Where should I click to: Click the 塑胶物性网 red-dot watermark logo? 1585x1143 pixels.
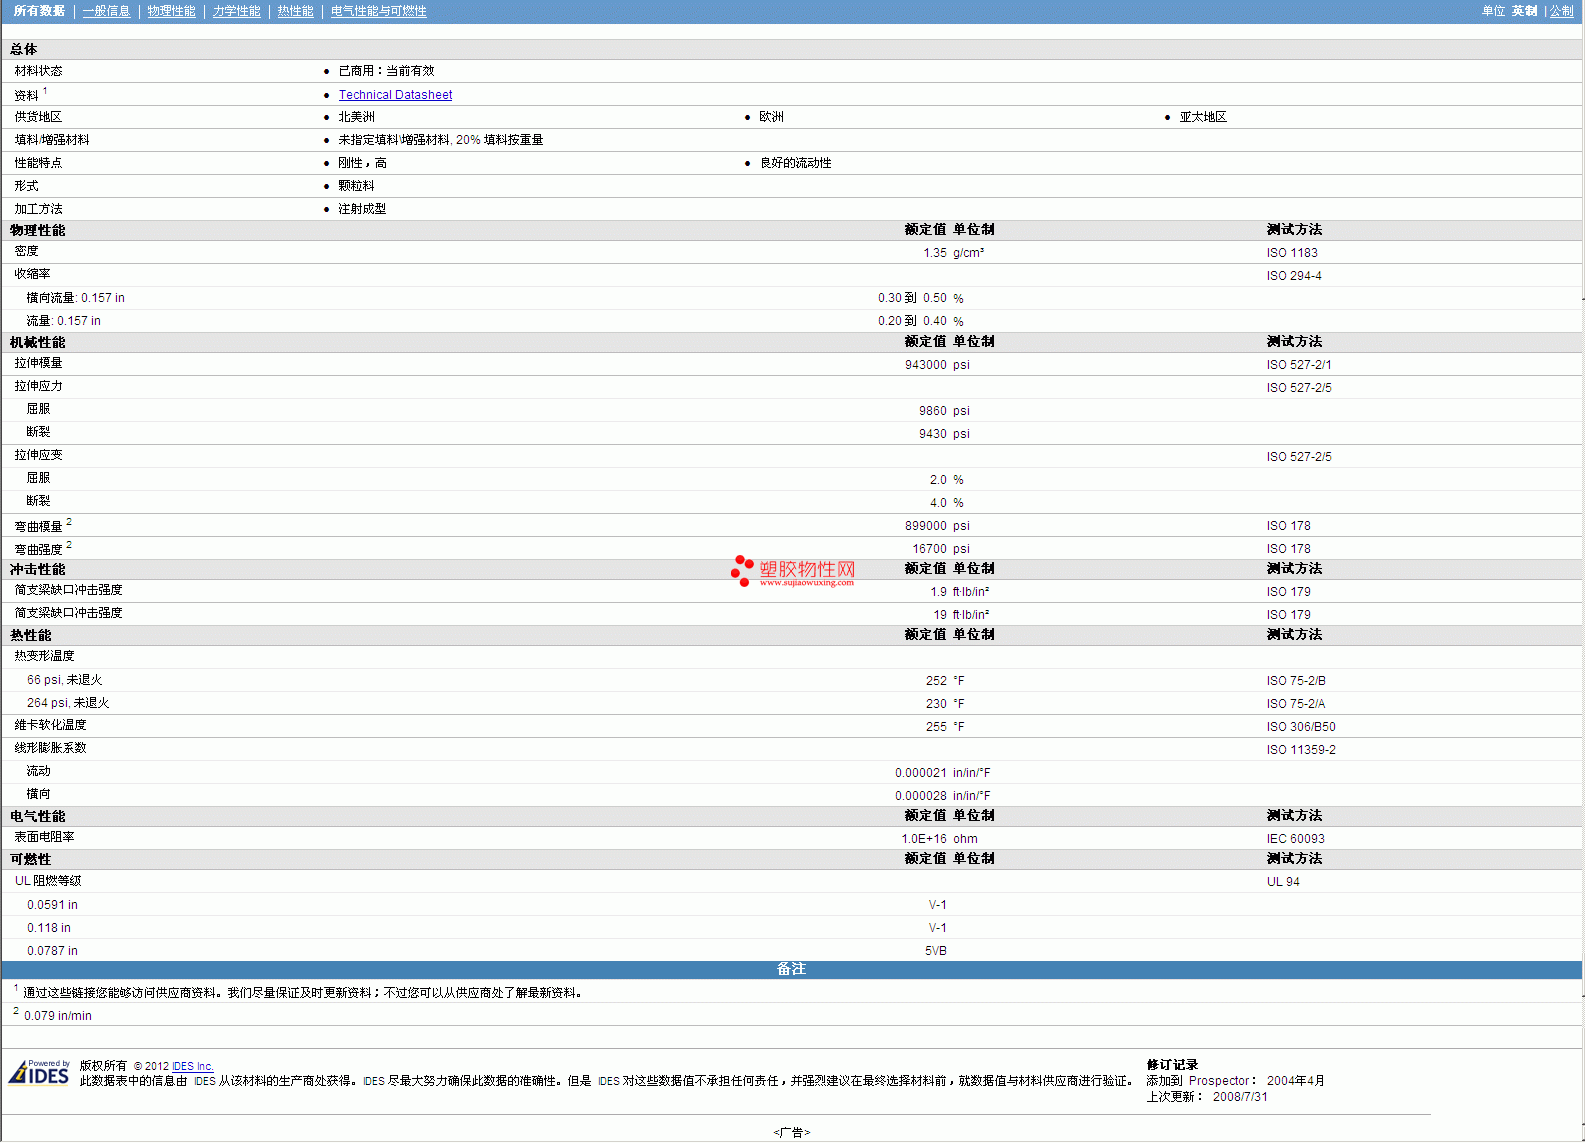(x=793, y=571)
